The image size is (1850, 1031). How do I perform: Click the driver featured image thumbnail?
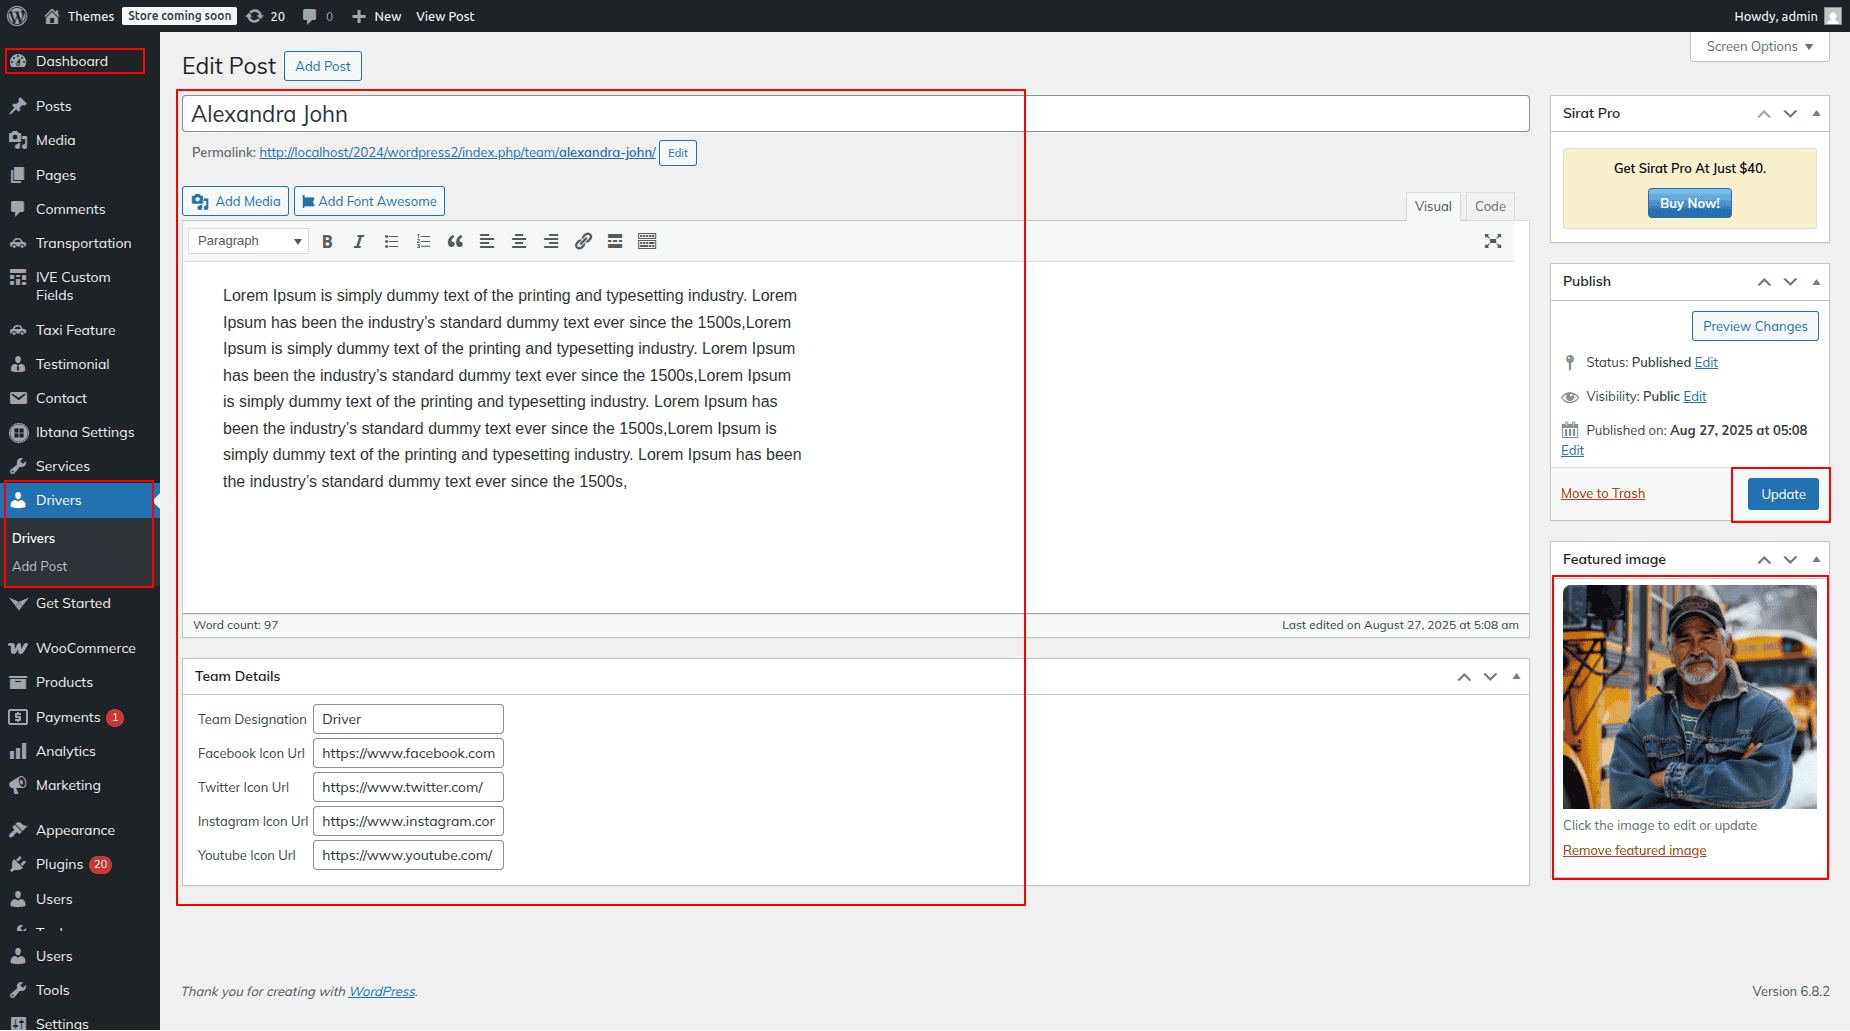pyautogui.click(x=1689, y=697)
